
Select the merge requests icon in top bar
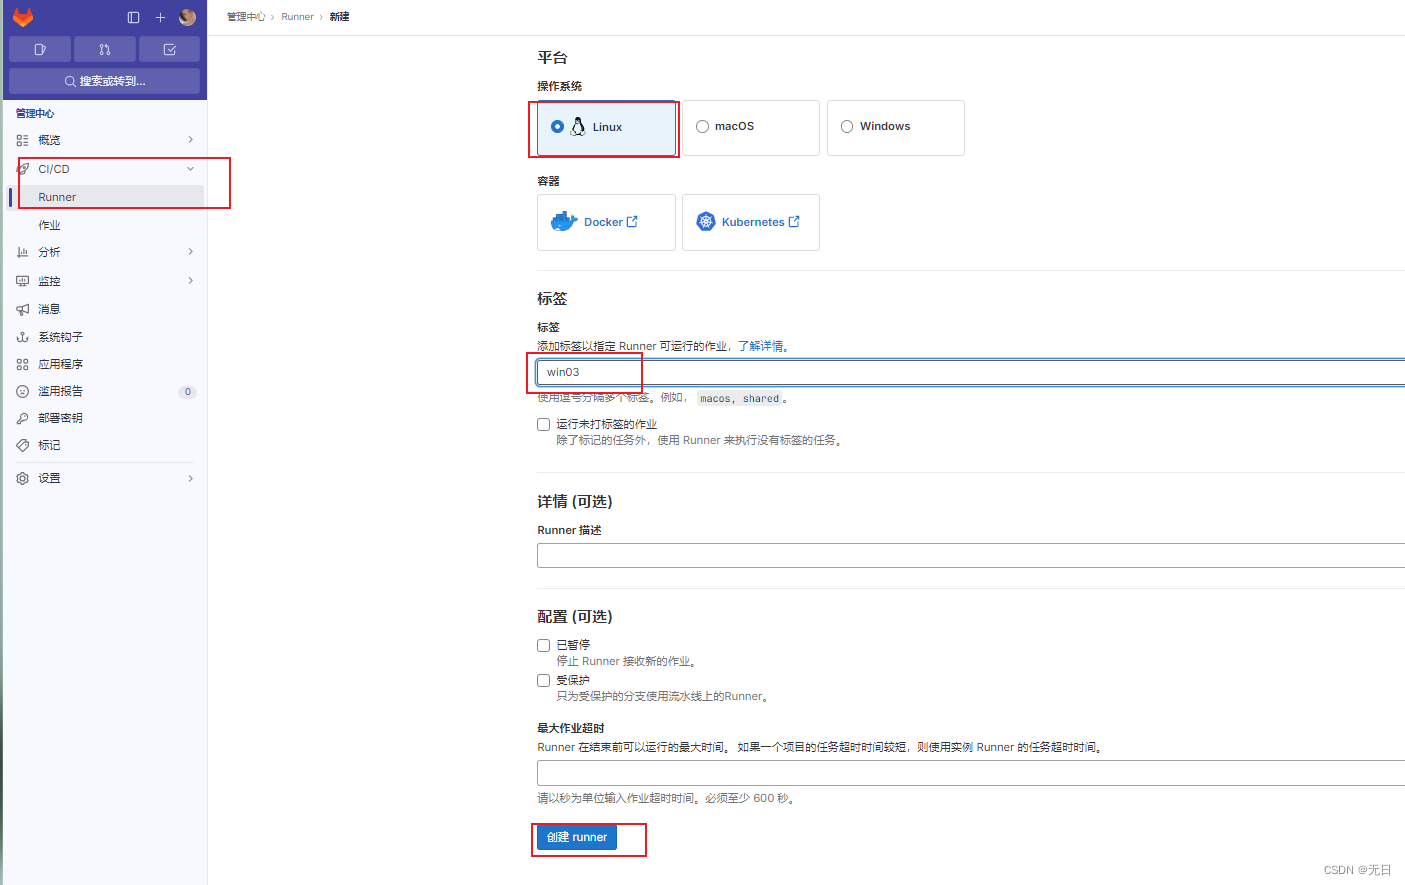[105, 48]
